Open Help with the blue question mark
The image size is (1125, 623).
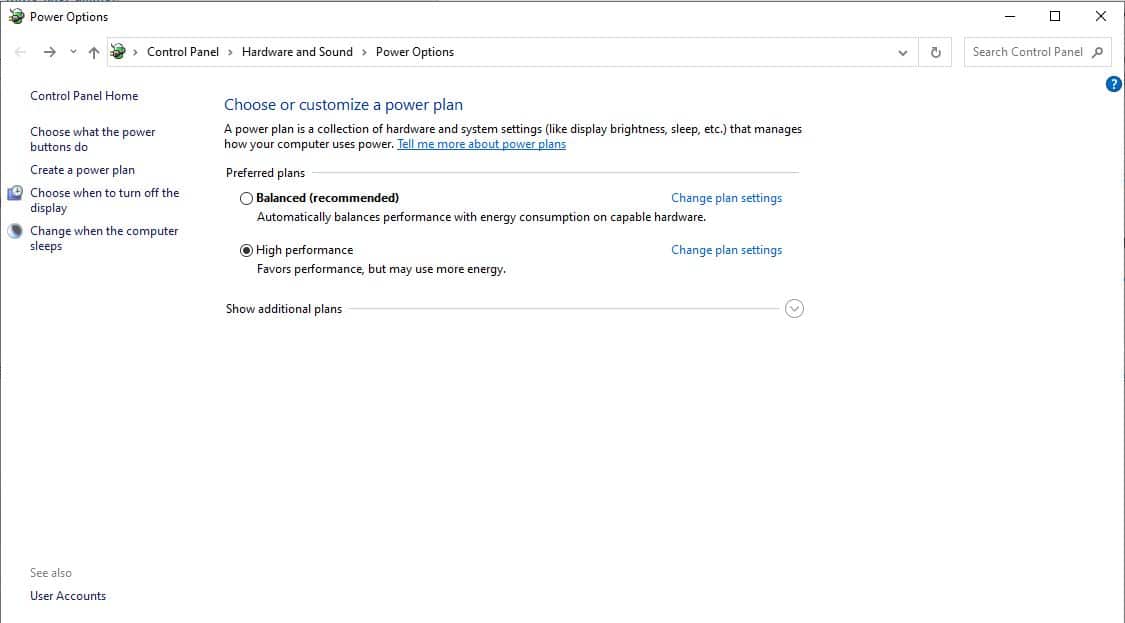(x=1113, y=84)
